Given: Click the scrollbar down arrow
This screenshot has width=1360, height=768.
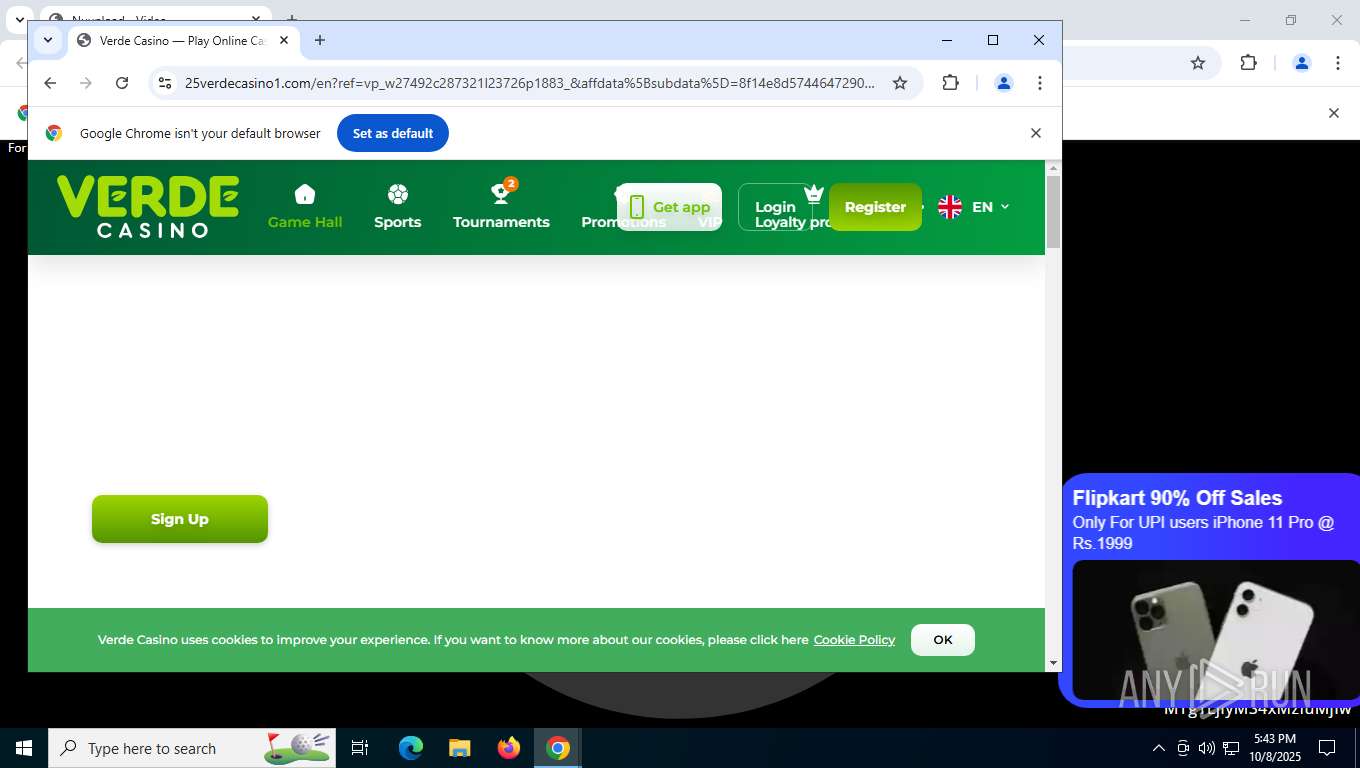Looking at the screenshot, I should 1053,663.
